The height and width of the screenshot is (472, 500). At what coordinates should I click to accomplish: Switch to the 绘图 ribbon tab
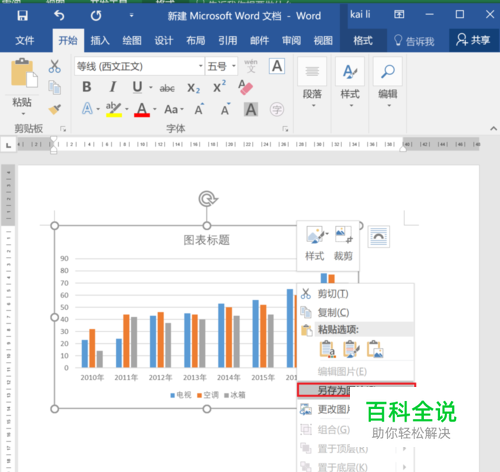[x=132, y=41]
